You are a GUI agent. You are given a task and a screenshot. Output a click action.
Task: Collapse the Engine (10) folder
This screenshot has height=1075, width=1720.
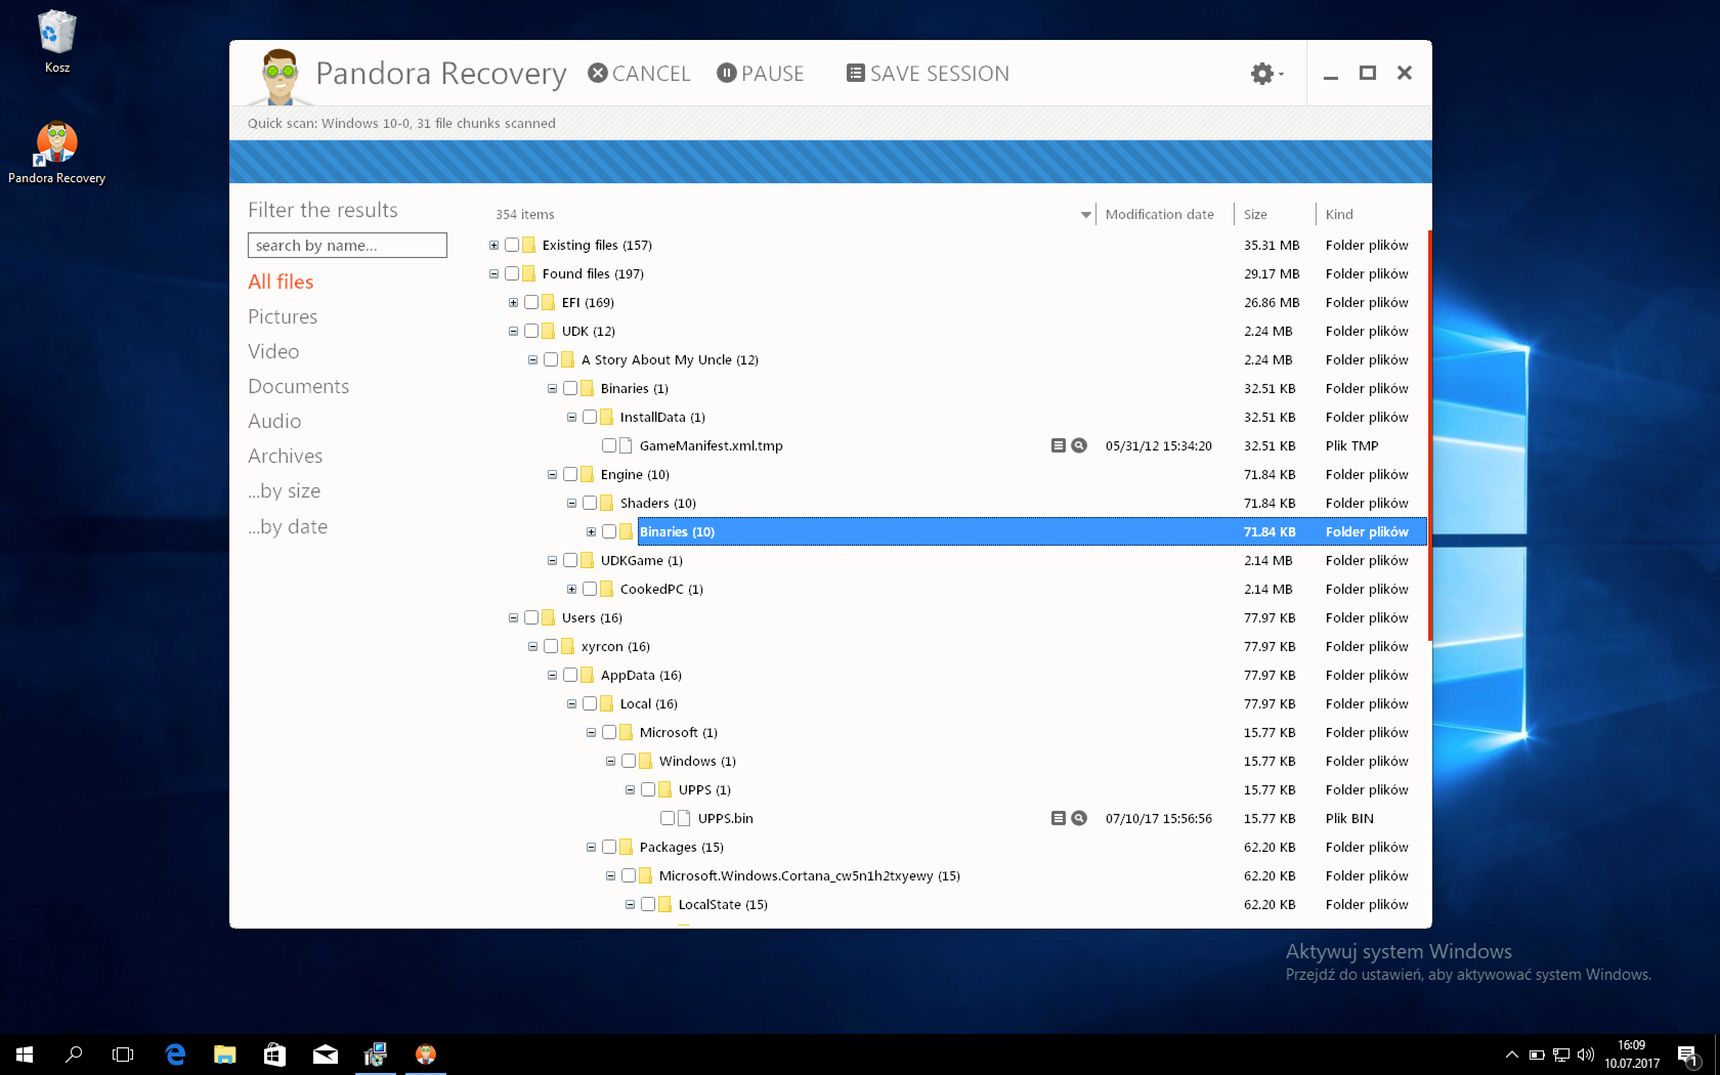point(552,475)
